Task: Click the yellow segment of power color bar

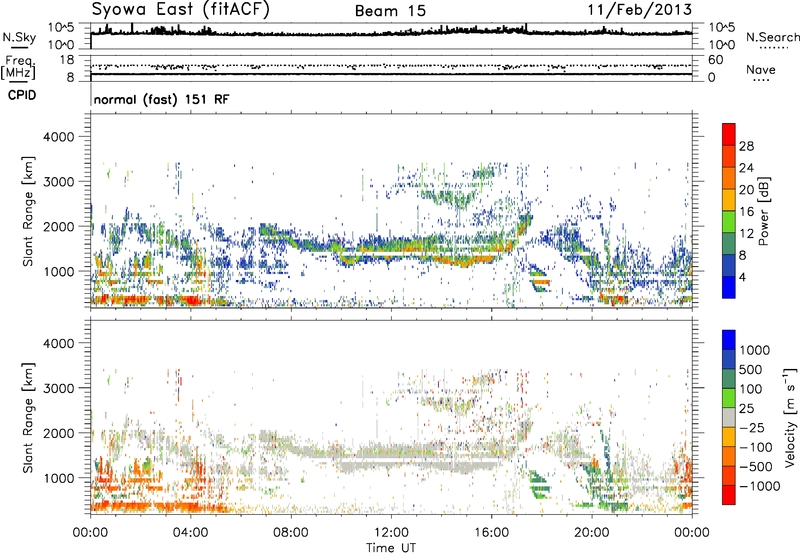Action: pos(729,201)
